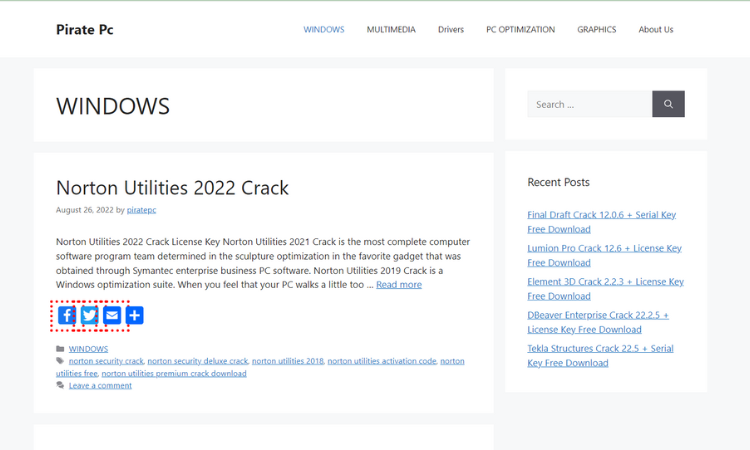
Task: Click the search magnifier button
Action: [x=668, y=104]
